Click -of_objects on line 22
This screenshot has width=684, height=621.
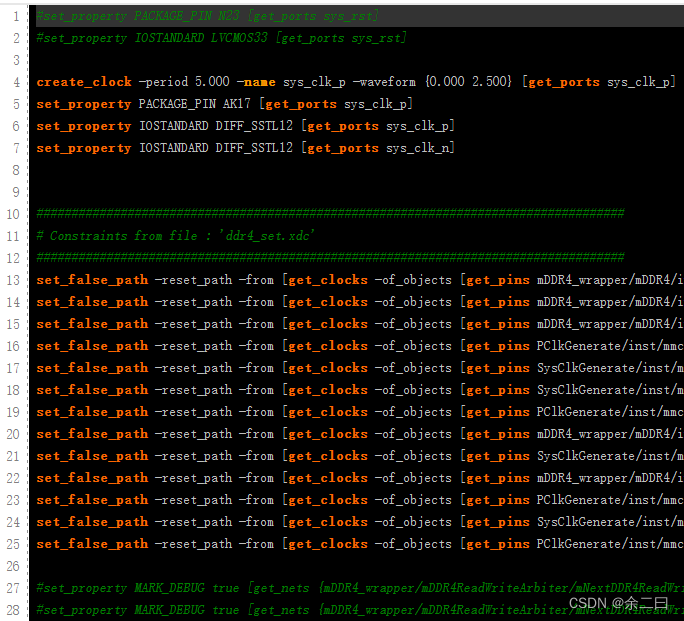click(413, 478)
